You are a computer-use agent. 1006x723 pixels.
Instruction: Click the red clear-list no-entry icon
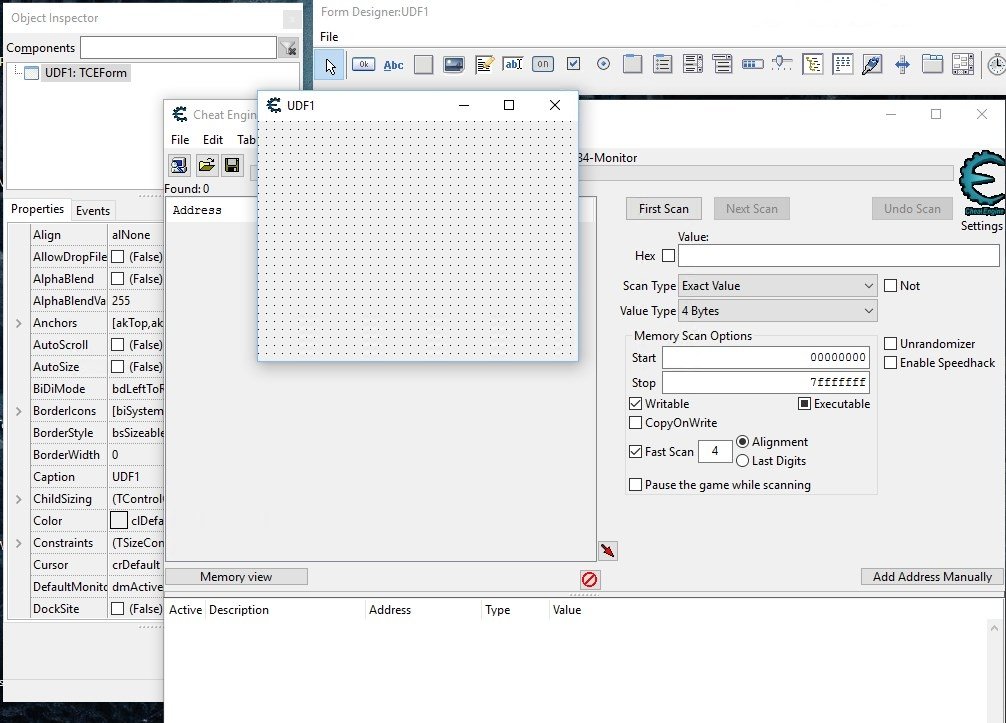(590, 579)
